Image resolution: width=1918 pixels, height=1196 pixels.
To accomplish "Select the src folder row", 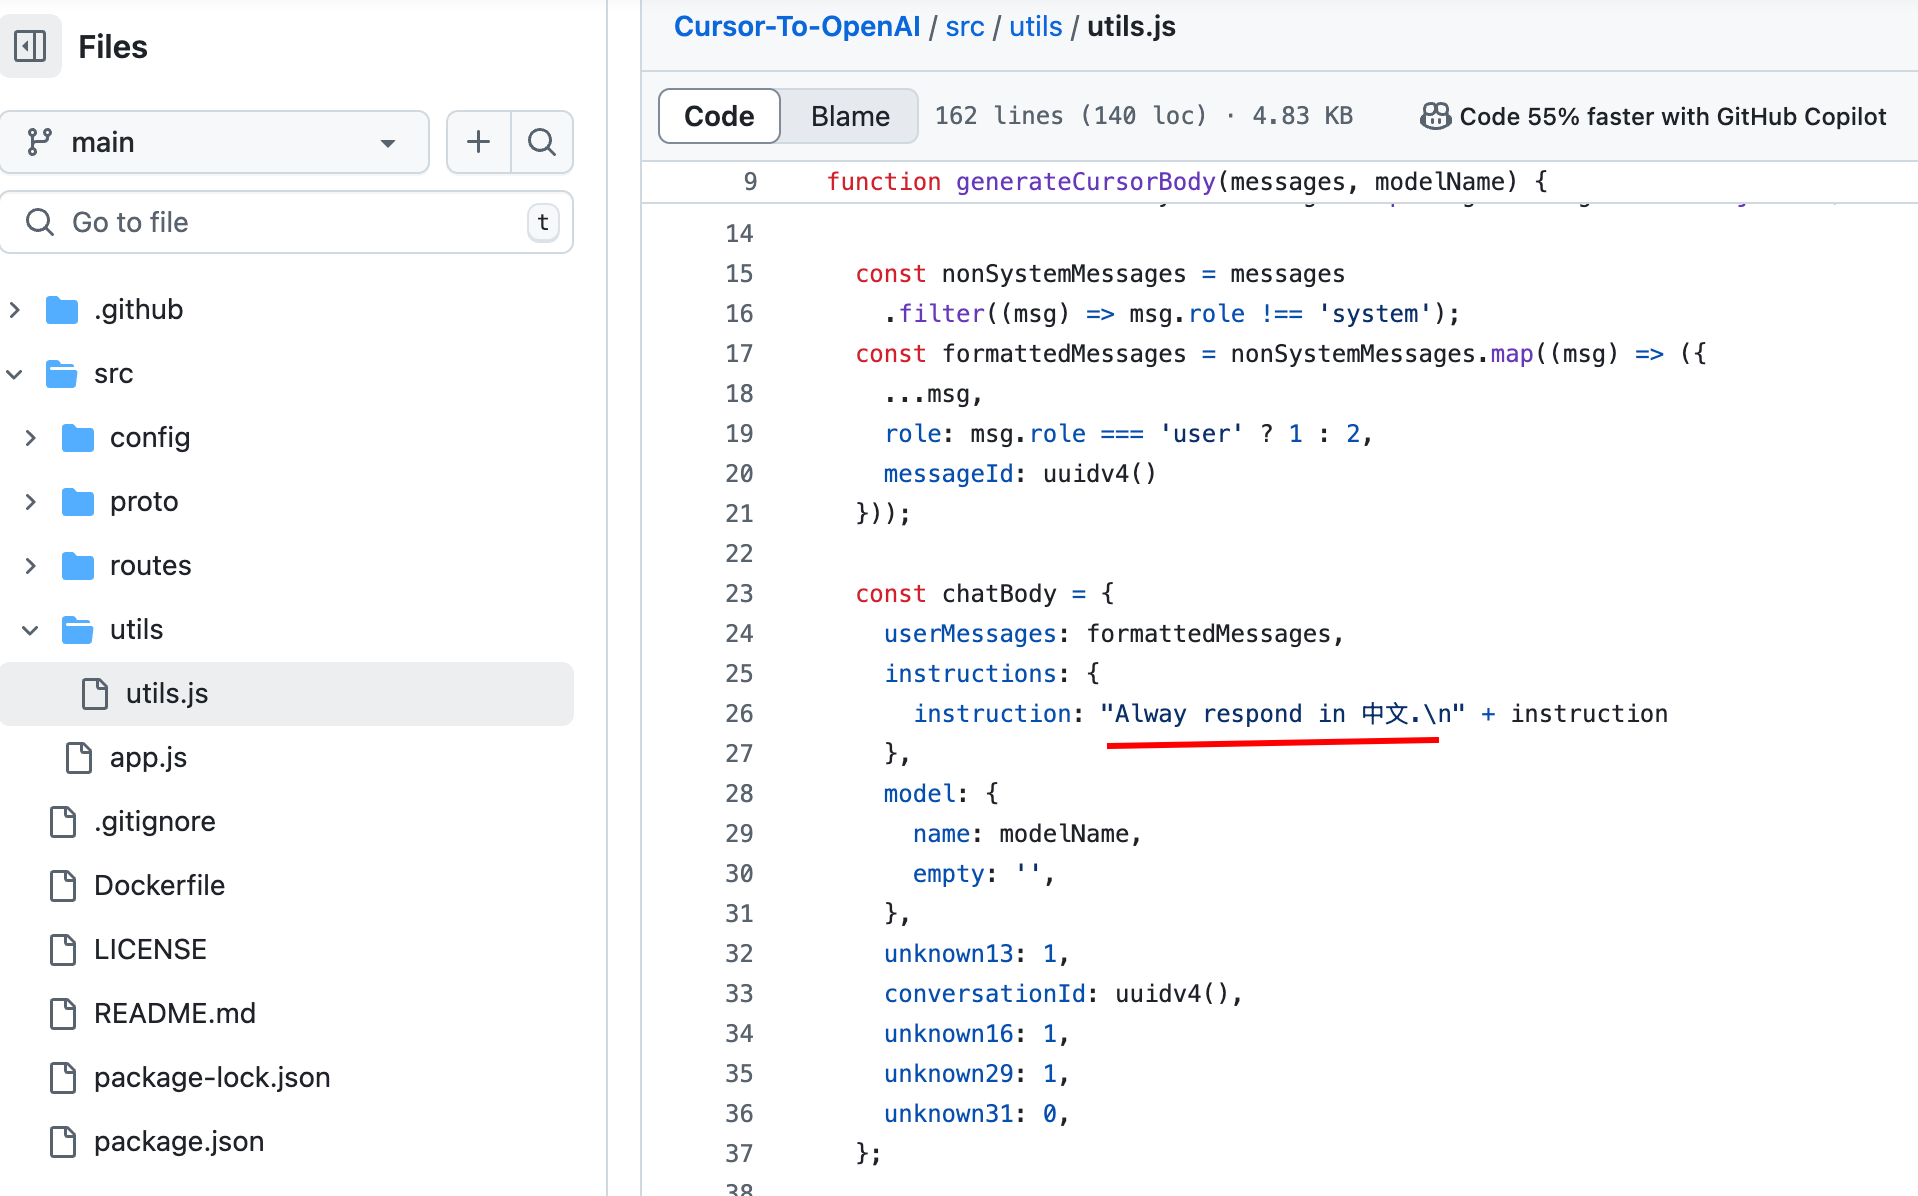I will (x=287, y=374).
